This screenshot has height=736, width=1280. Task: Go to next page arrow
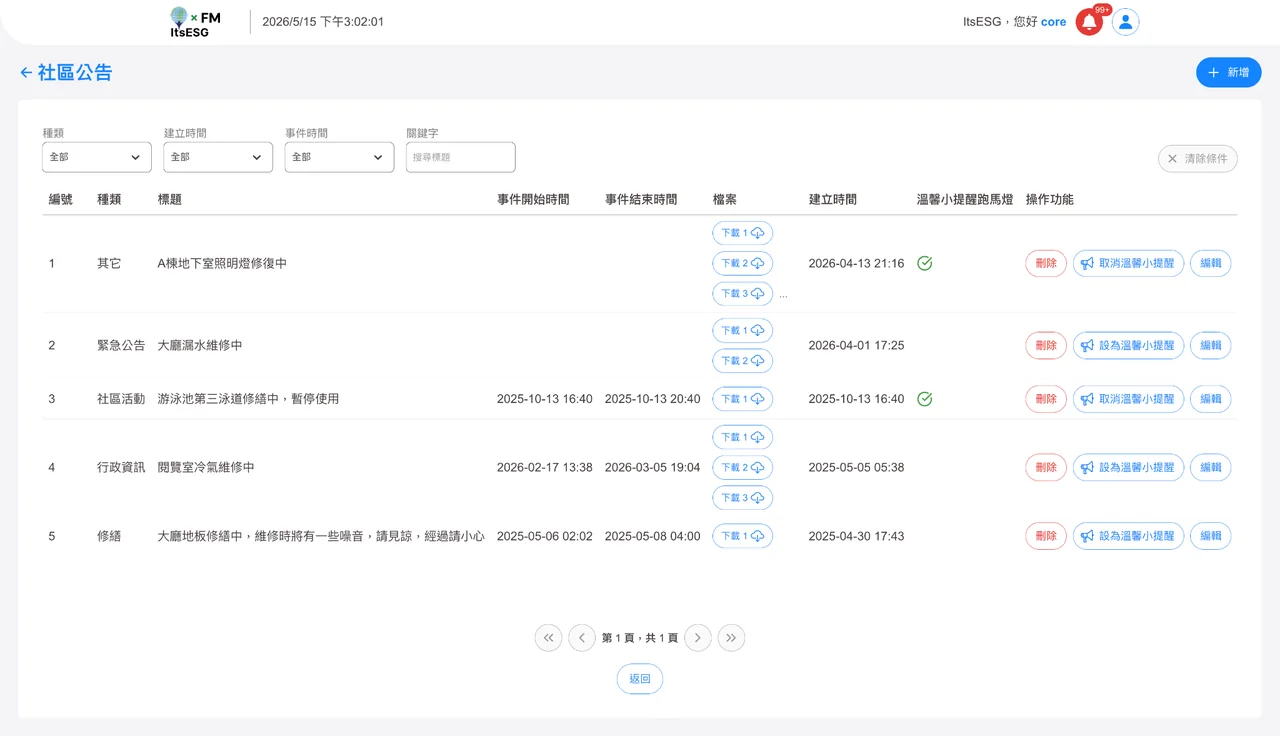click(698, 638)
